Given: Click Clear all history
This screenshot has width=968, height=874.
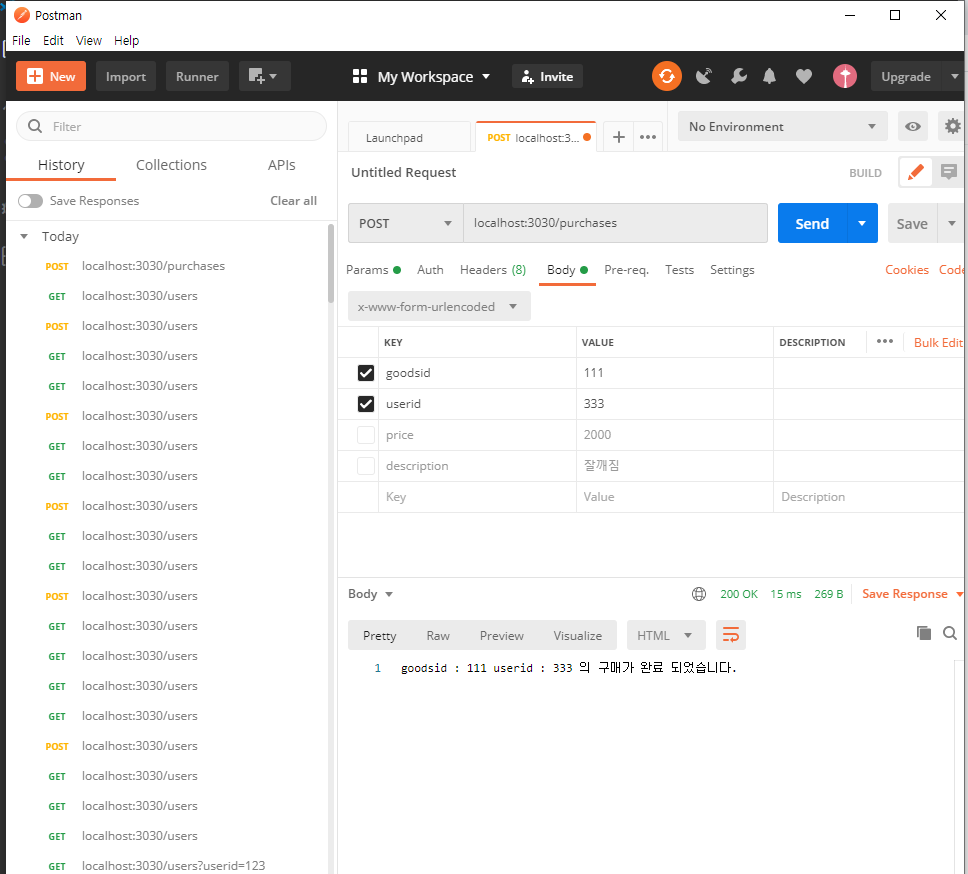Looking at the screenshot, I should pos(293,201).
